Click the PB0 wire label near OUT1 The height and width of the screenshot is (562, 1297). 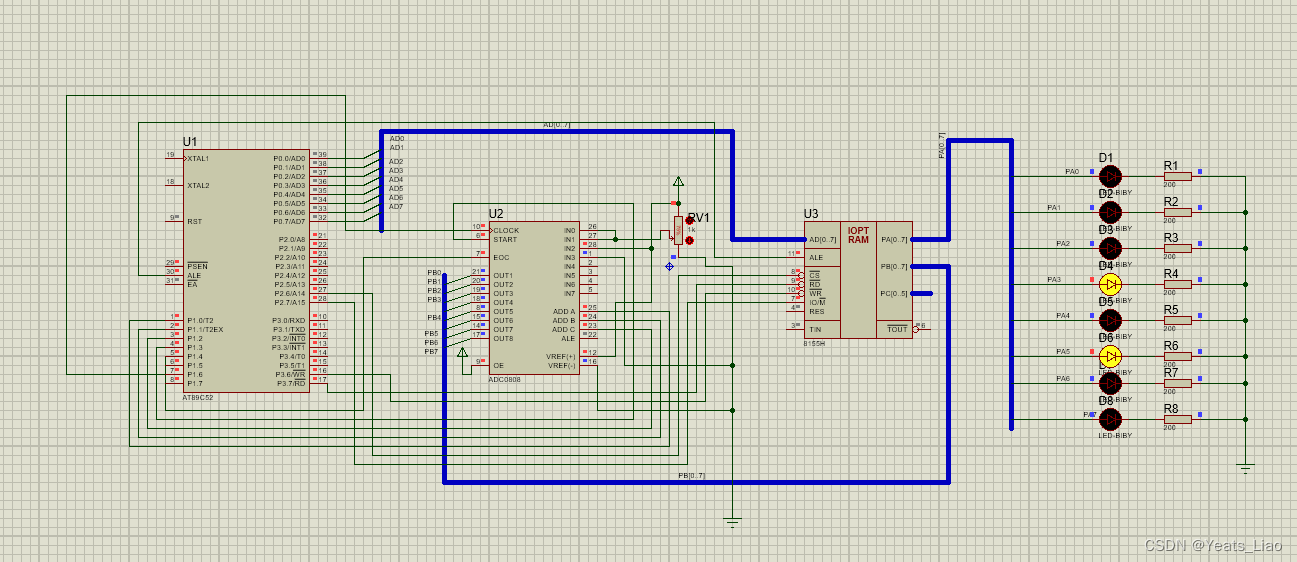[433, 272]
